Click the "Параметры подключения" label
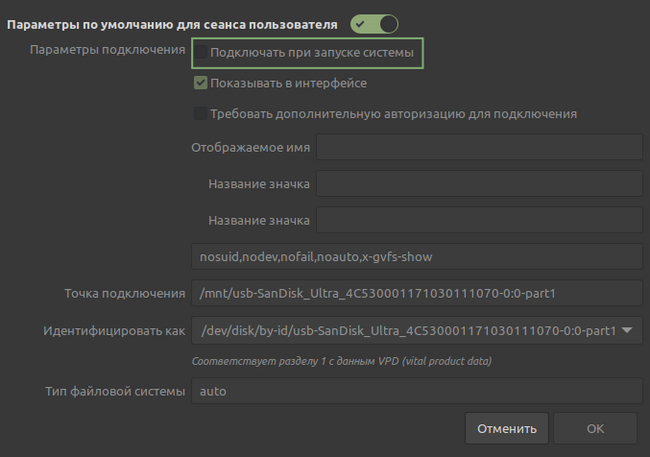Viewport: 650px width, 457px height. pyautogui.click(x=108, y=50)
